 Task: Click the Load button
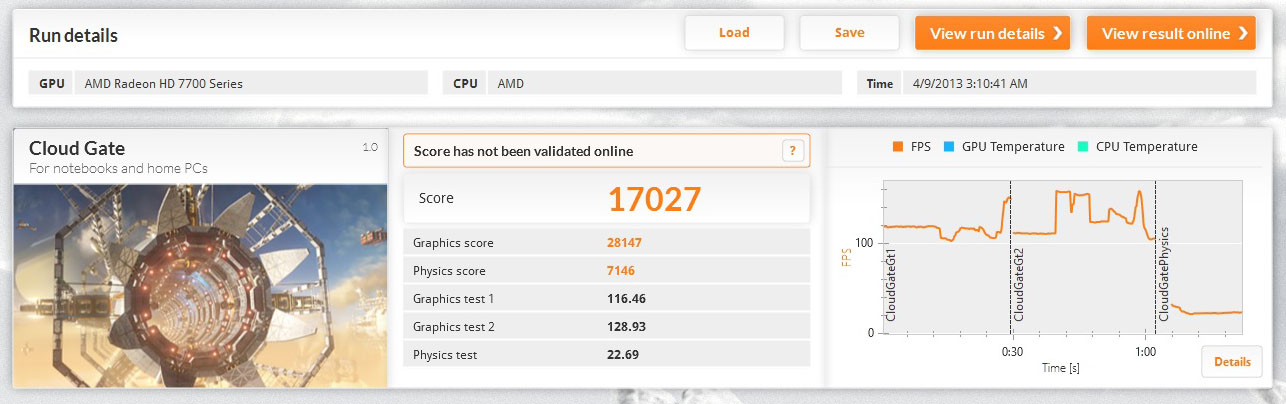[734, 33]
